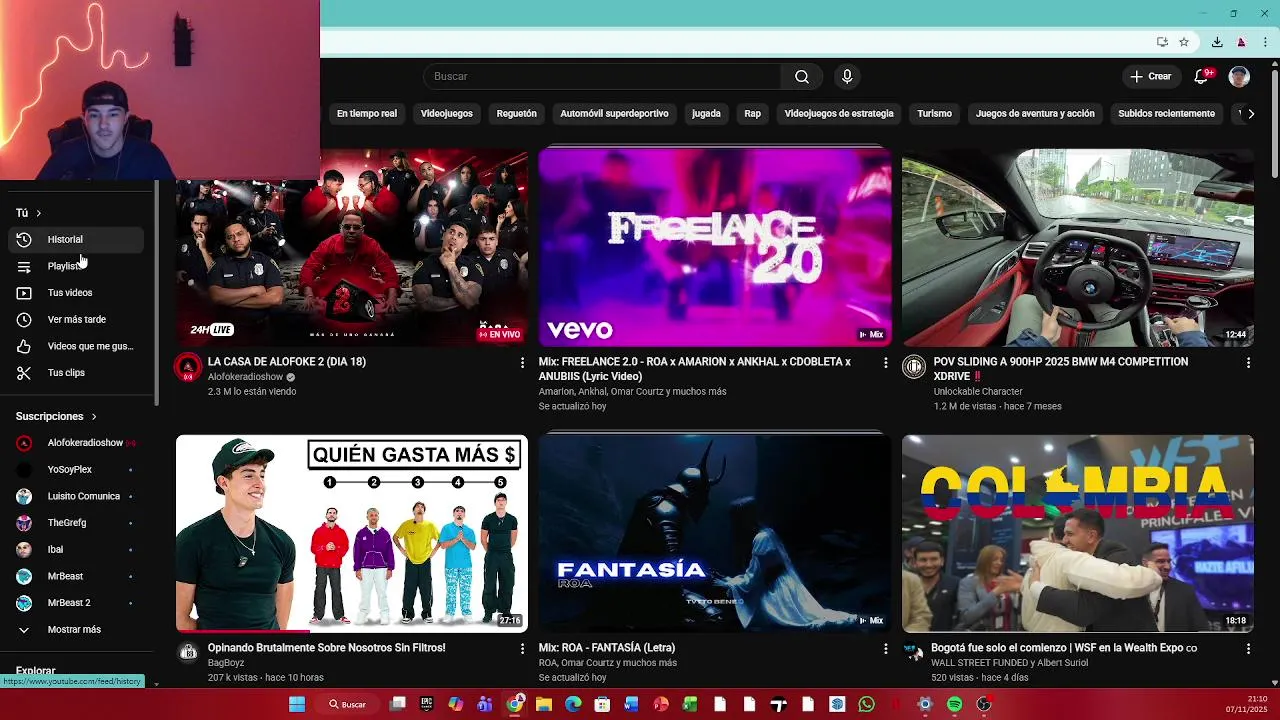Select the Subidos recientemente chip
Viewport: 1280px width, 720px height.
click(1167, 114)
